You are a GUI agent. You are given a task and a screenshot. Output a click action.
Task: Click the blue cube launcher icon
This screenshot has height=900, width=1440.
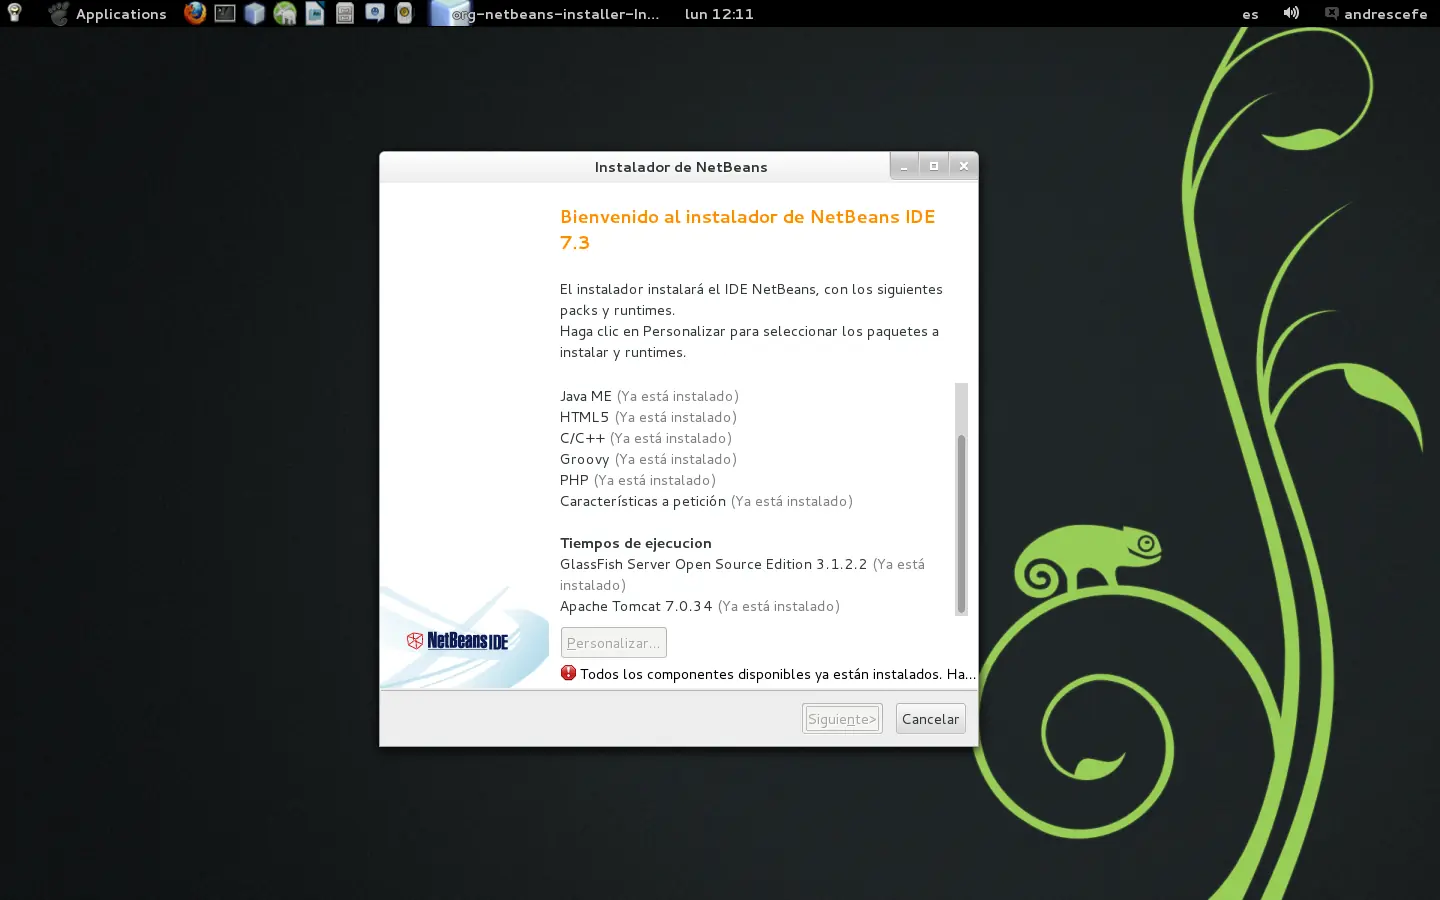click(x=255, y=13)
